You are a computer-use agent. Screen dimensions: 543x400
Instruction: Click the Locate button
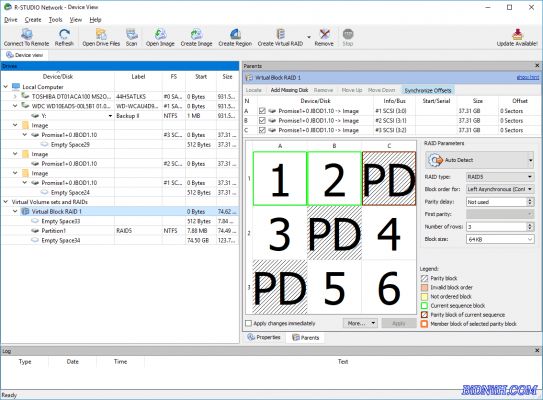[x=253, y=90]
